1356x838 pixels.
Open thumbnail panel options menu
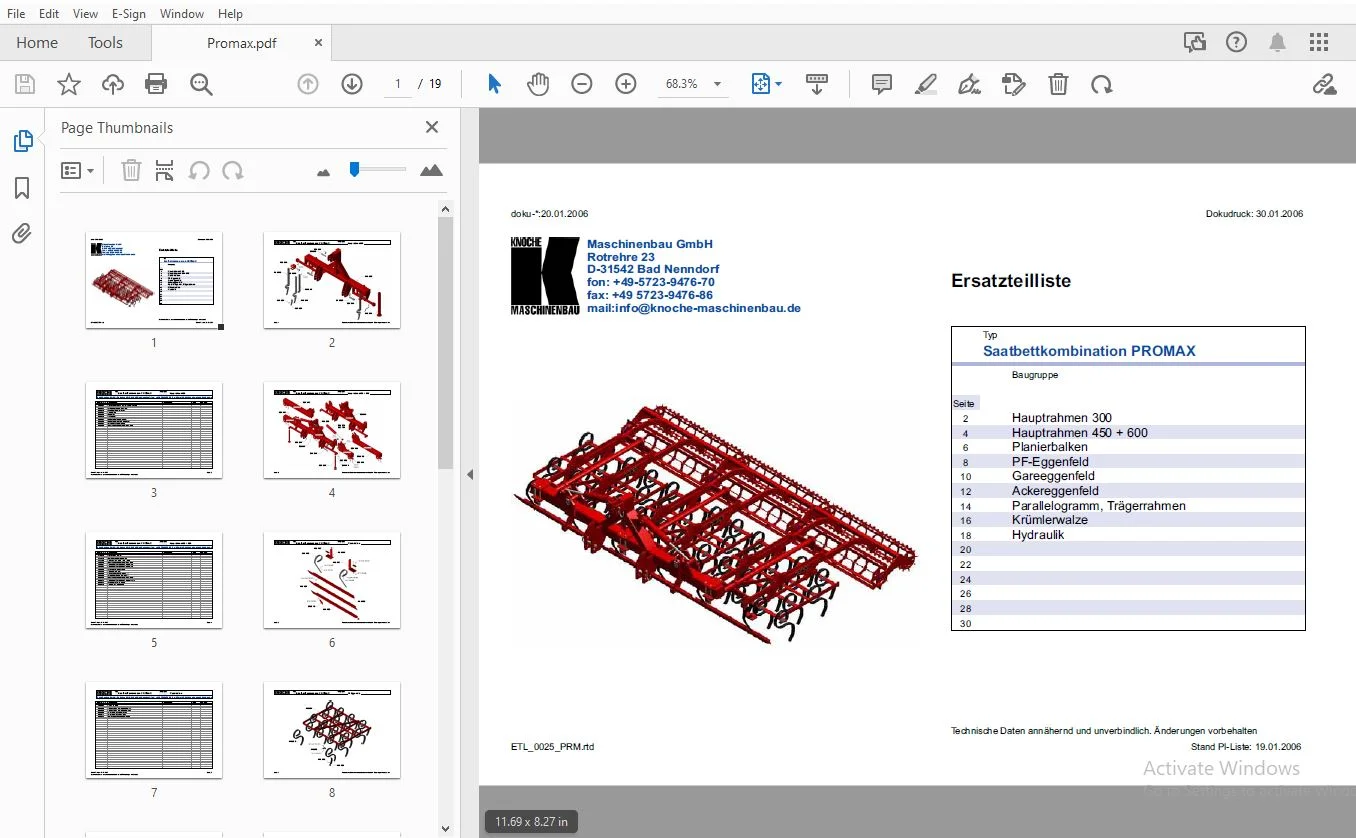(77, 170)
